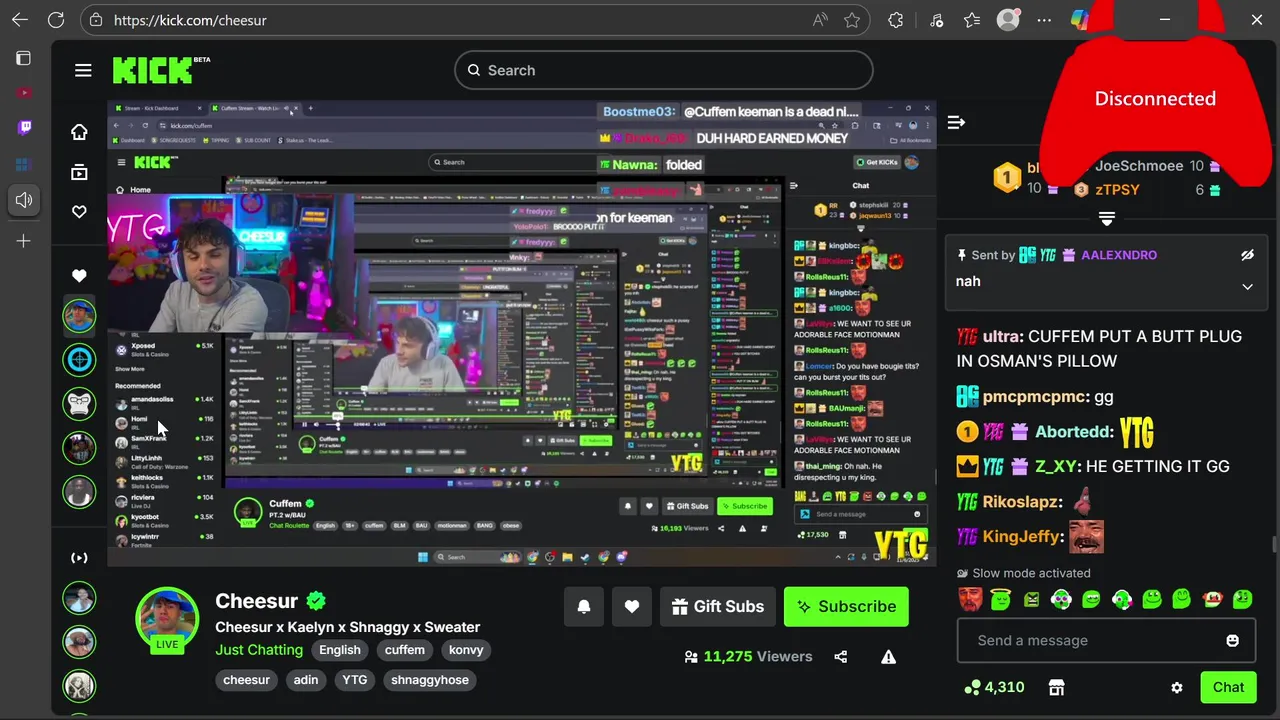Click the 4,310 channel points balance

click(994, 688)
